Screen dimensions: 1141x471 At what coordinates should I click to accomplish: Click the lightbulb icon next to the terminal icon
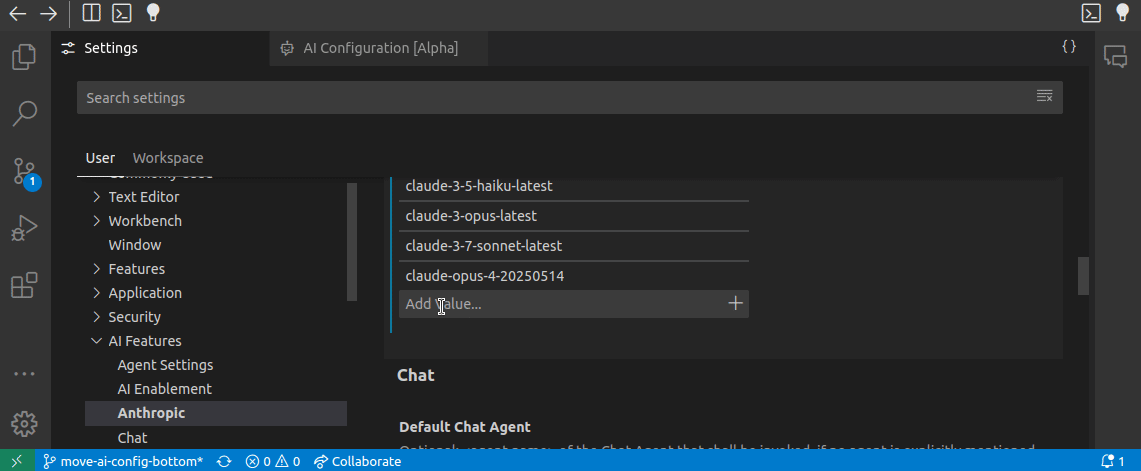(x=153, y=12)
